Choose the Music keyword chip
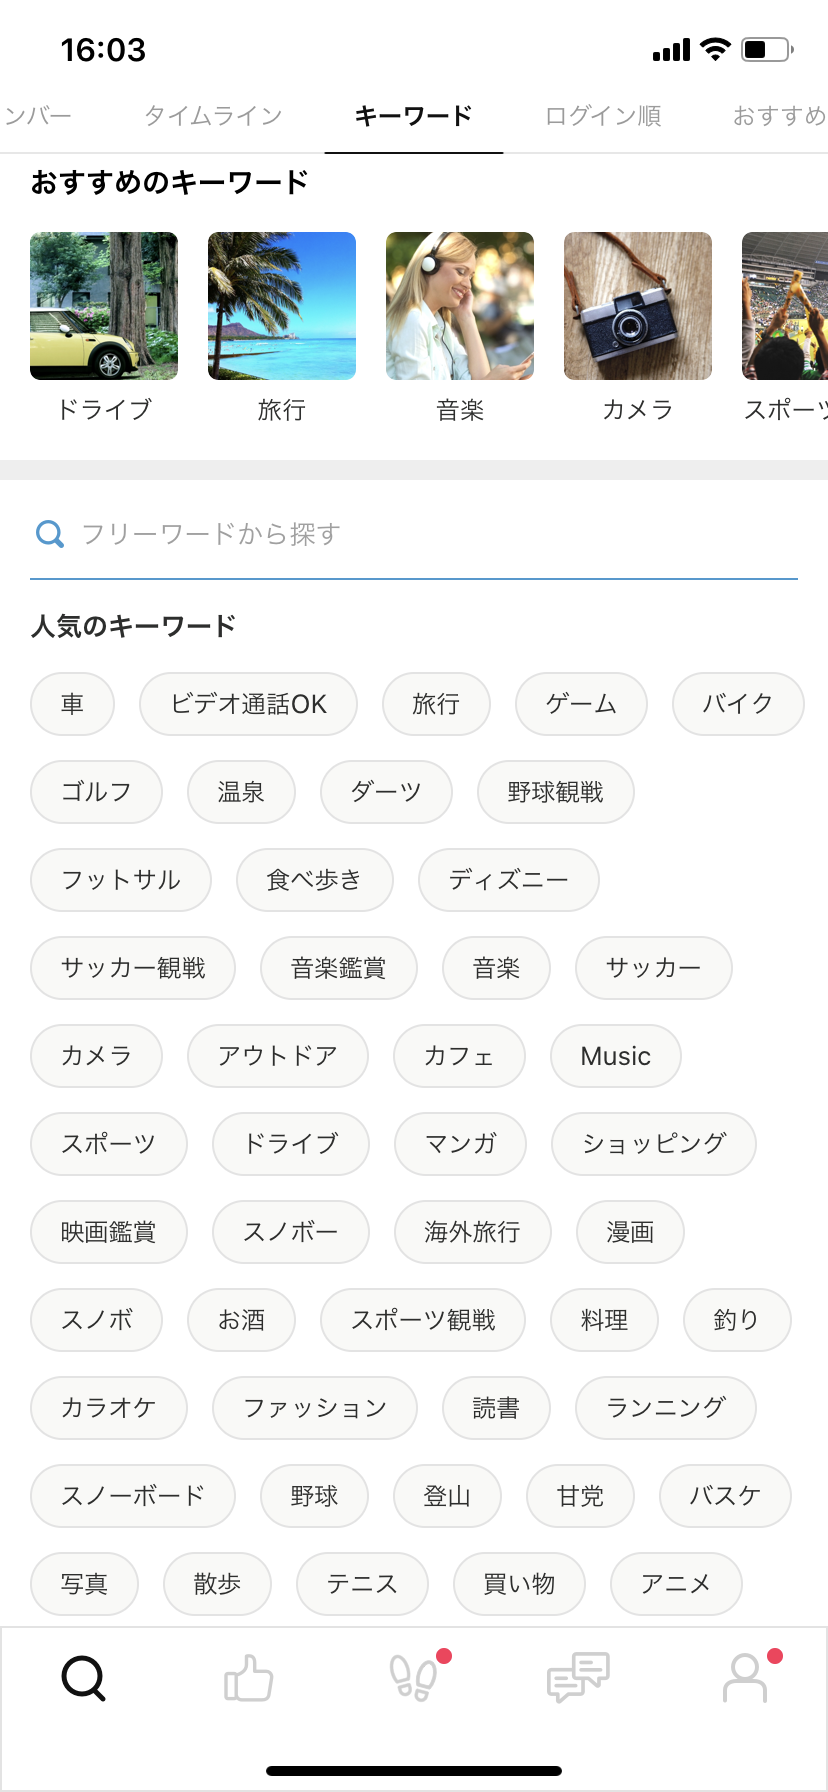This screenshot has width=828, height=1792. tap(615, 1056)
